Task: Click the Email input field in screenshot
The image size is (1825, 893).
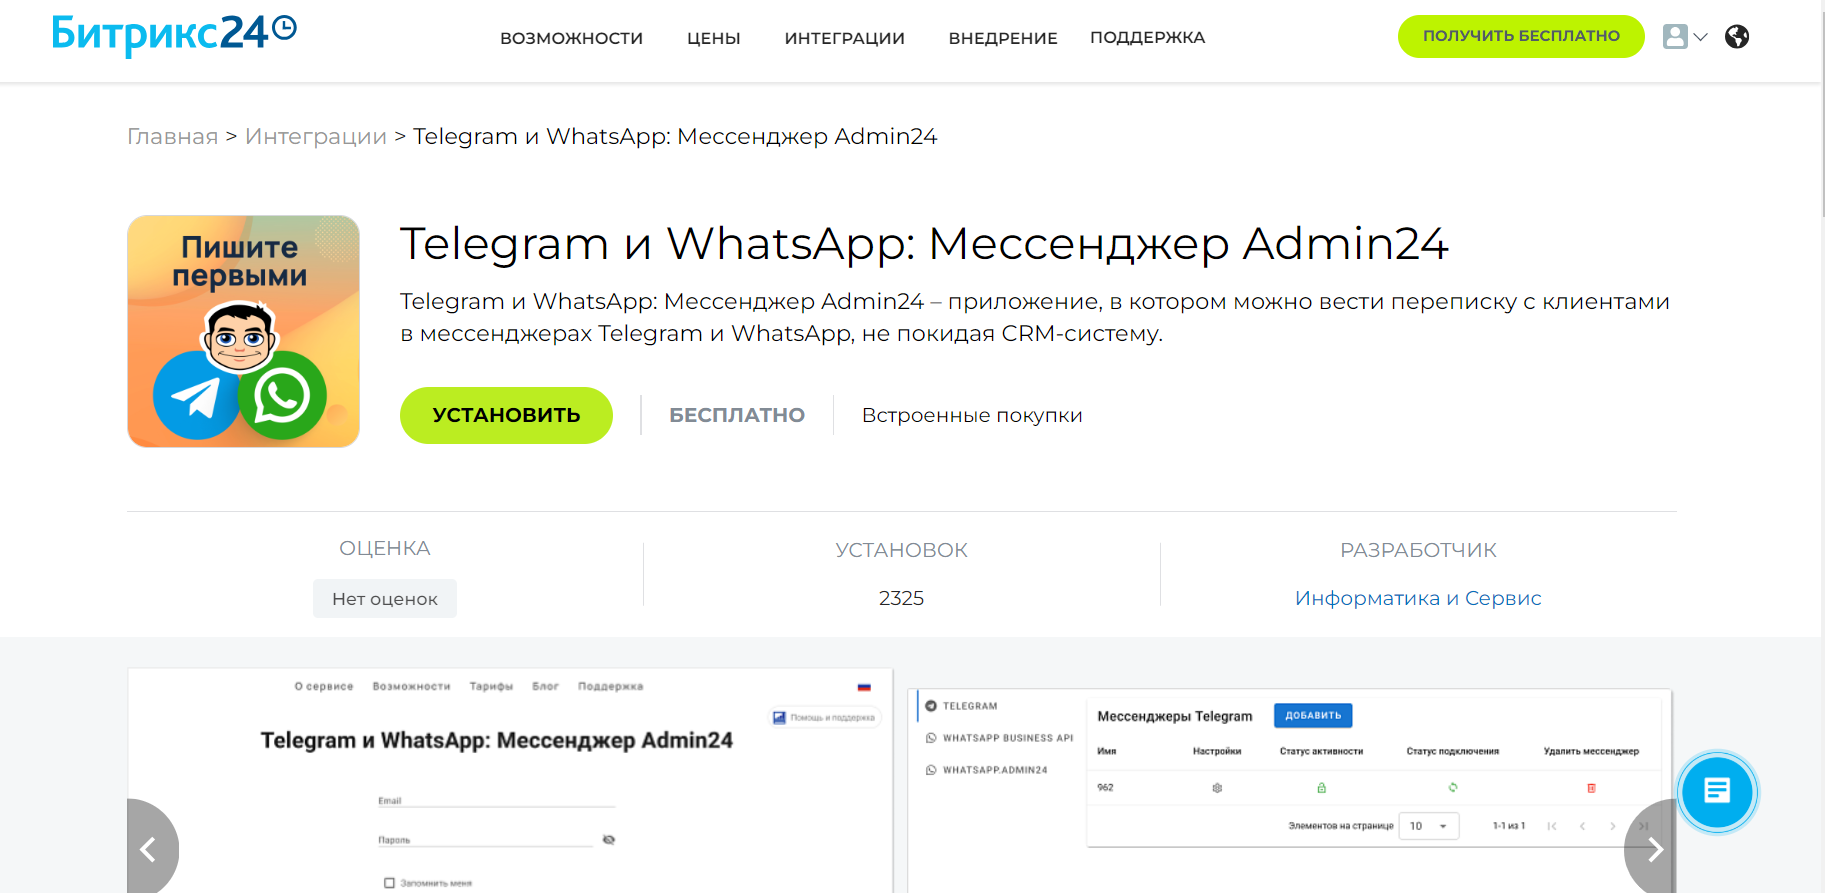Action: pyautogui.click(x=496, y=800)
